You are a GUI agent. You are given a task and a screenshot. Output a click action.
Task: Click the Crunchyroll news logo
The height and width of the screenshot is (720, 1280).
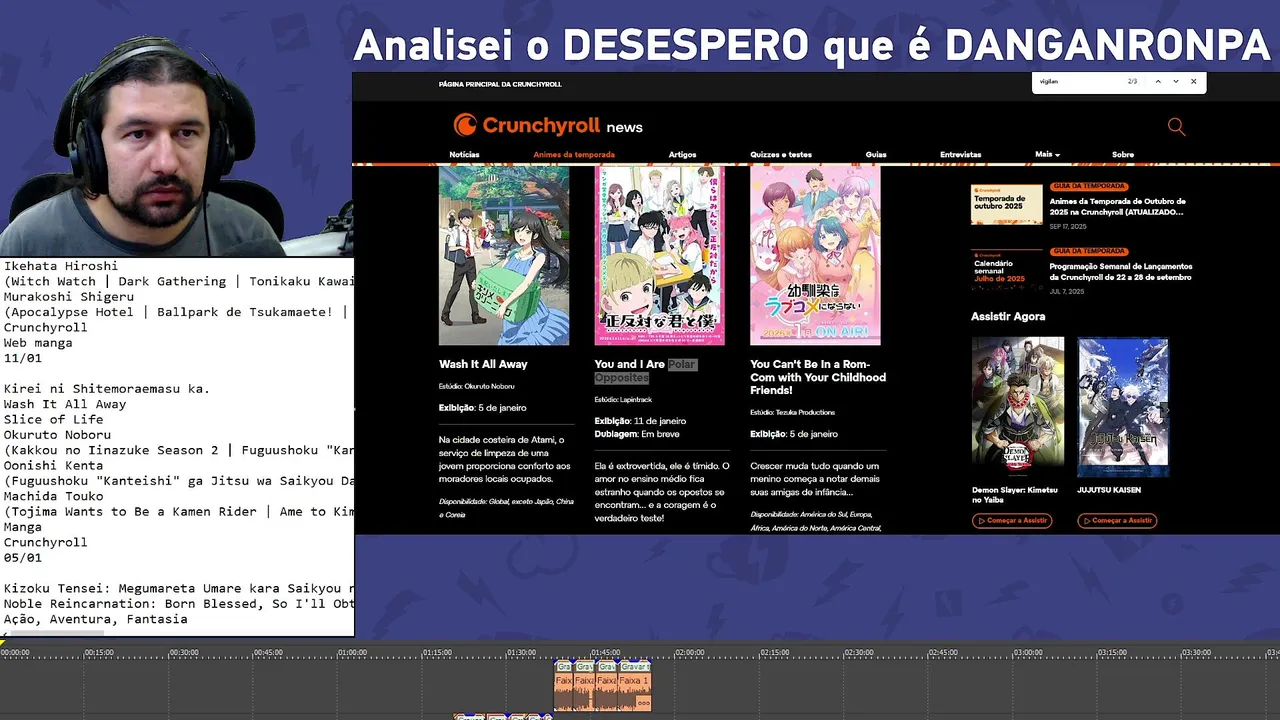(548, 125)
